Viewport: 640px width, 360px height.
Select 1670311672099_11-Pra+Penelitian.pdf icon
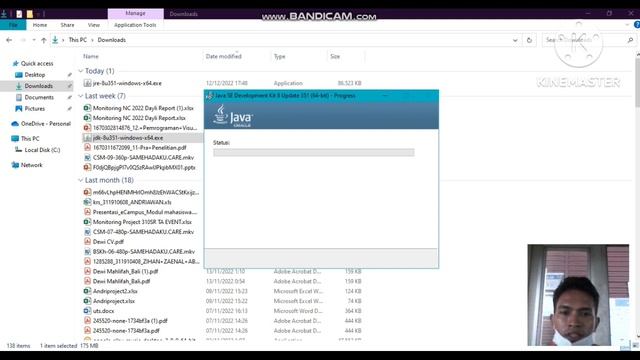click(x=87, y=148)
